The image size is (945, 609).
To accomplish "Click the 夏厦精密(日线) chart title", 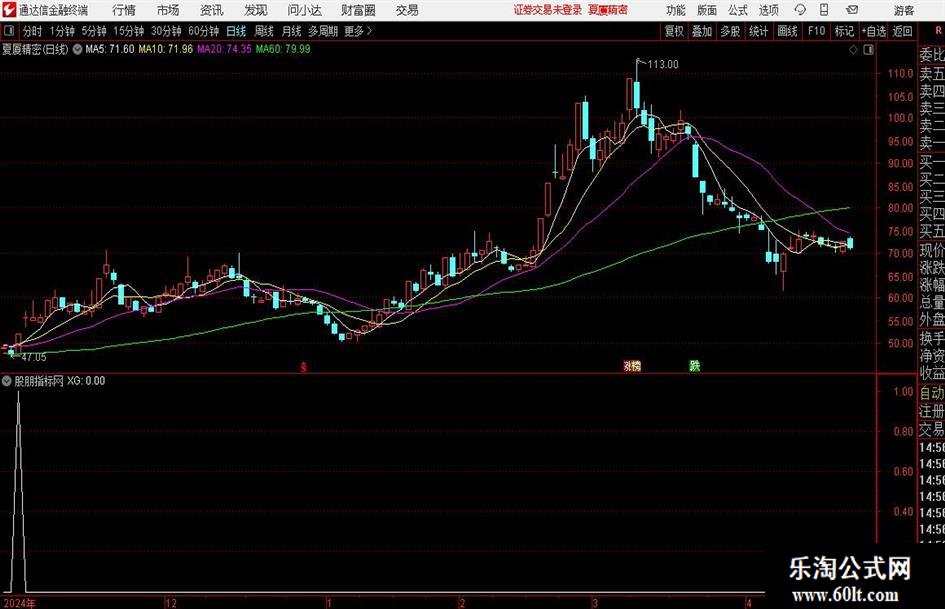I will tap(35, 49).
